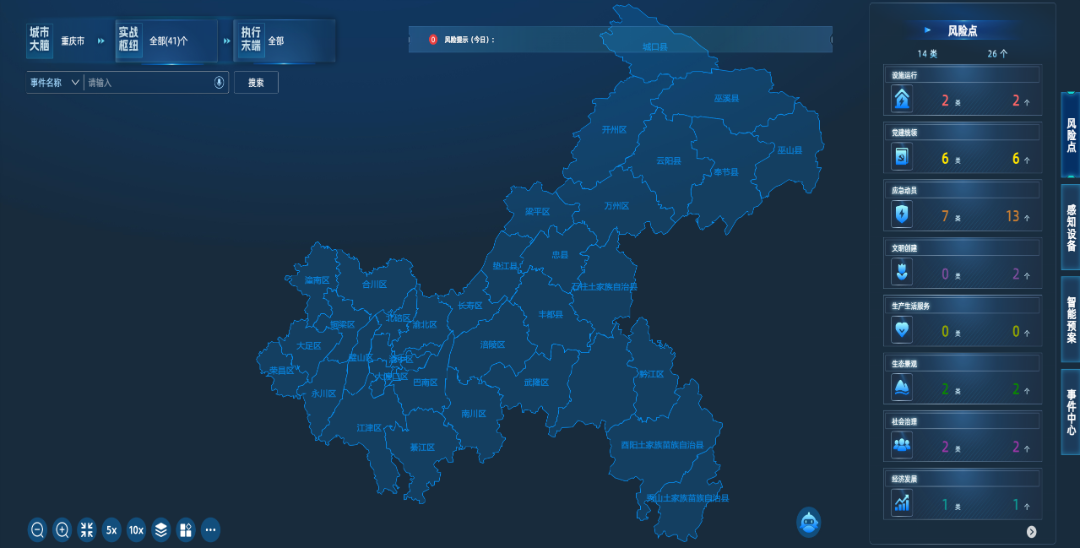Click the 应急动员 shield lightning icon
The image size is (1080, 548).
(x=902, y=215)
